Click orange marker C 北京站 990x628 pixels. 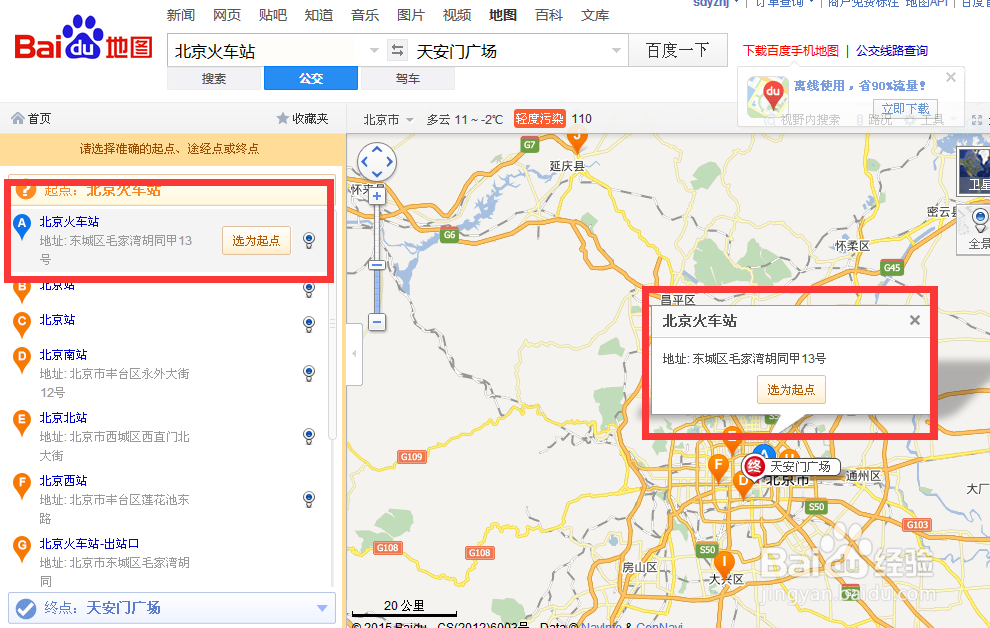pyautogui.click(x=22, y=324)
